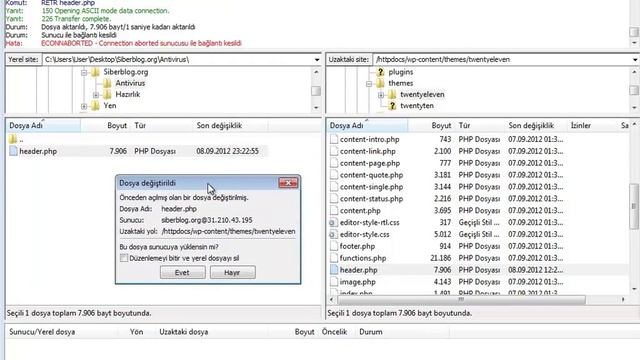The width and height of the screenshot is (640, 360).
Task: Click the remote list horizontal scrollbar
Action: (461, 300)
